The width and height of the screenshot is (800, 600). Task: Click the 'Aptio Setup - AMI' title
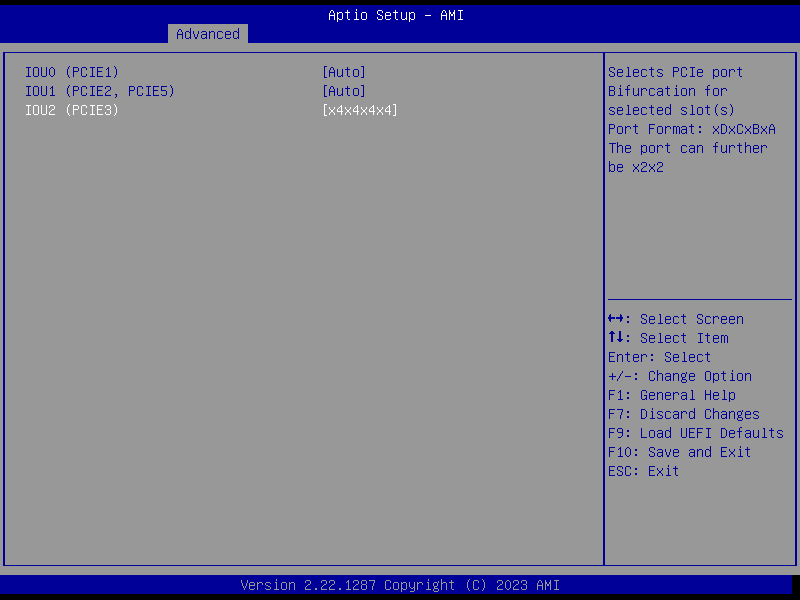[x=396, y=15]
